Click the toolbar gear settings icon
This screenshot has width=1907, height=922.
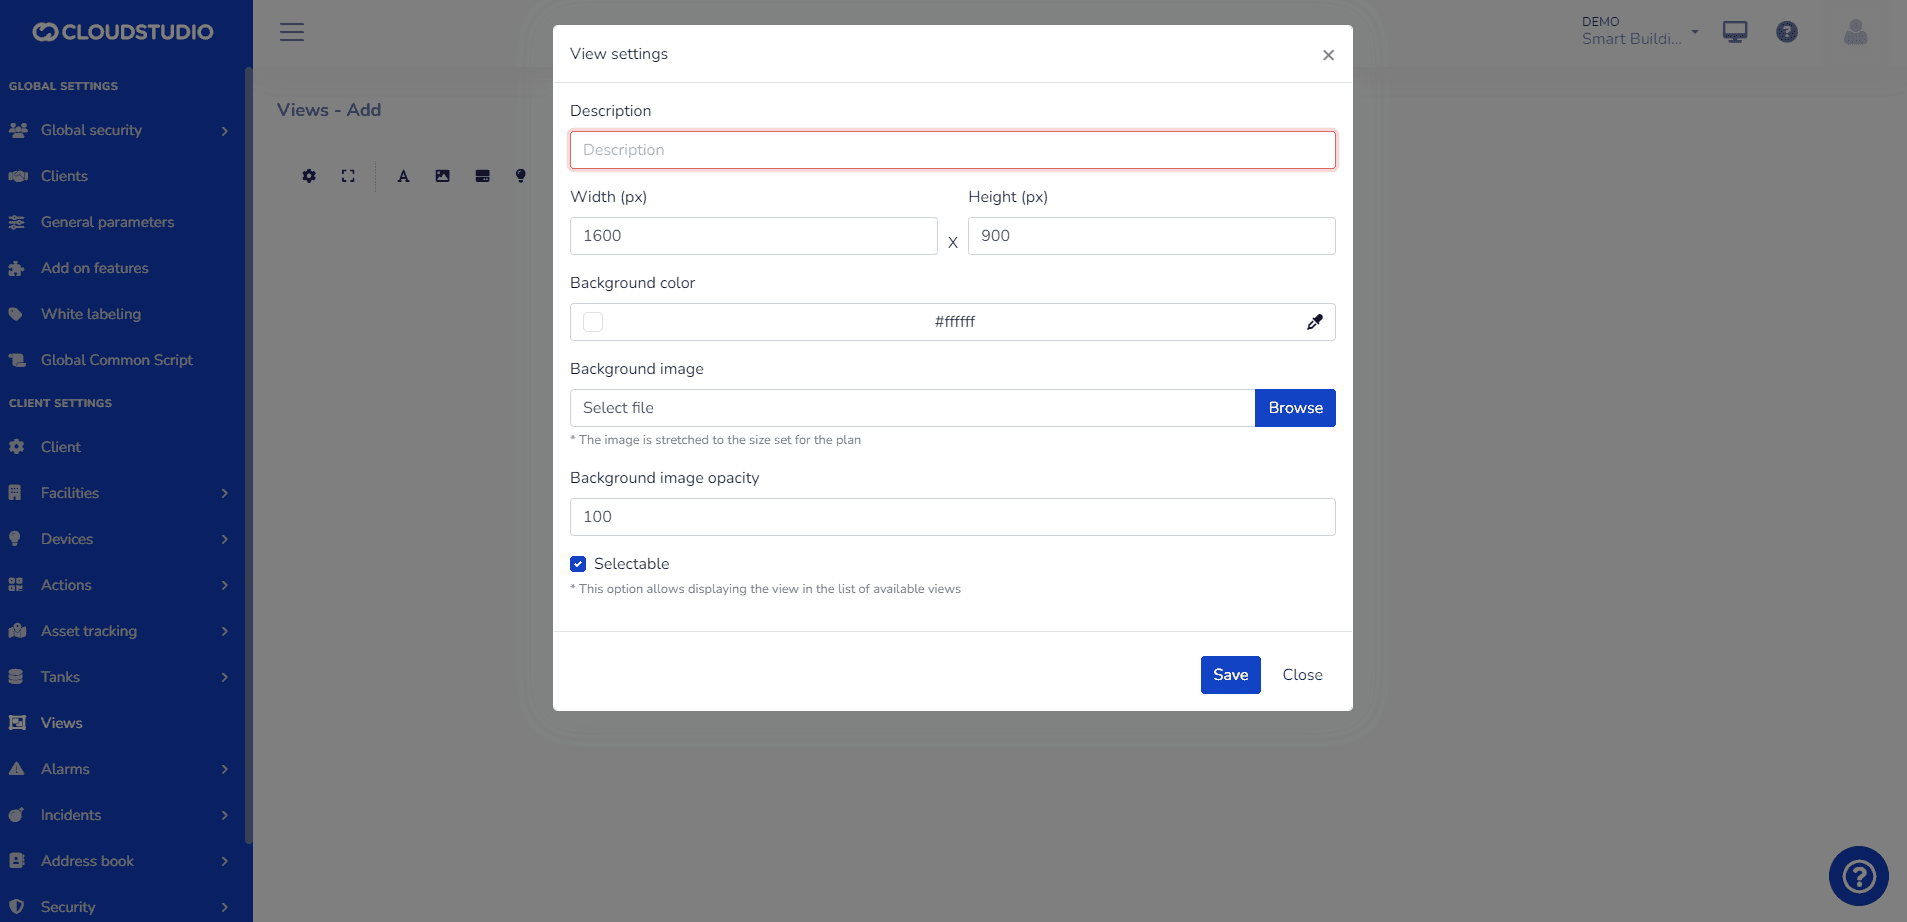pos(309,176)
